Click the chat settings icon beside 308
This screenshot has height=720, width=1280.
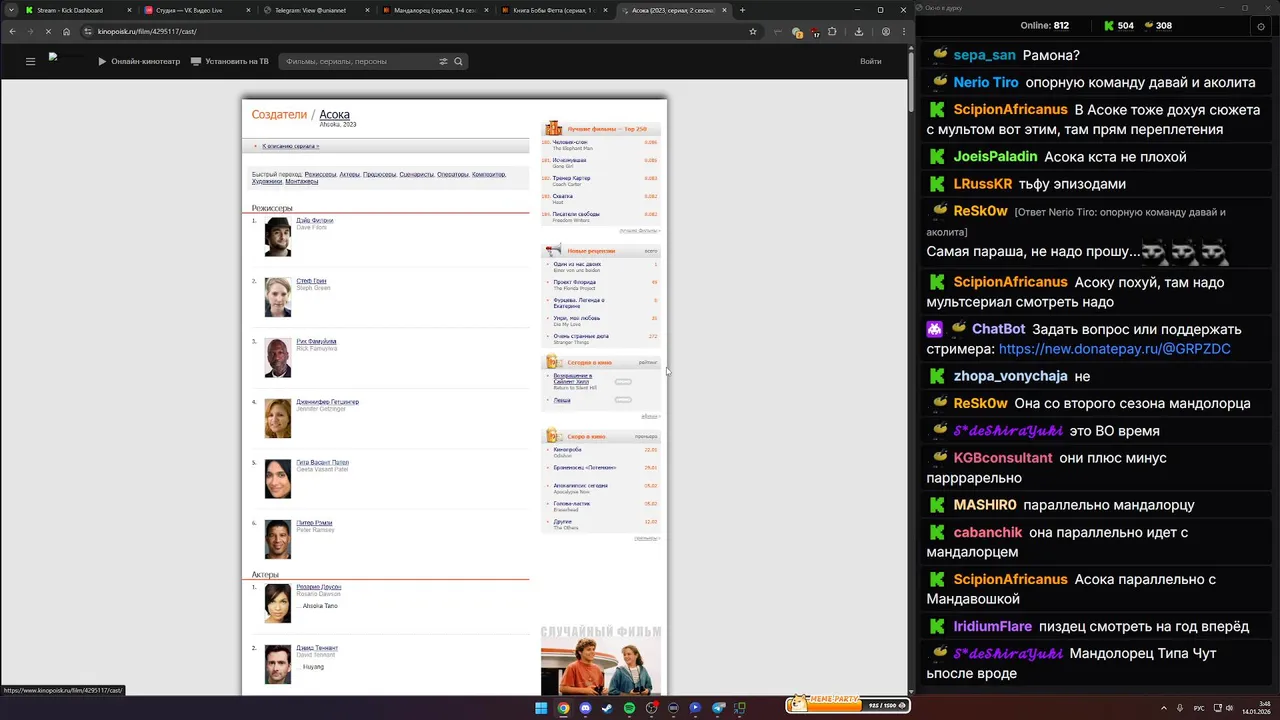1260,26
